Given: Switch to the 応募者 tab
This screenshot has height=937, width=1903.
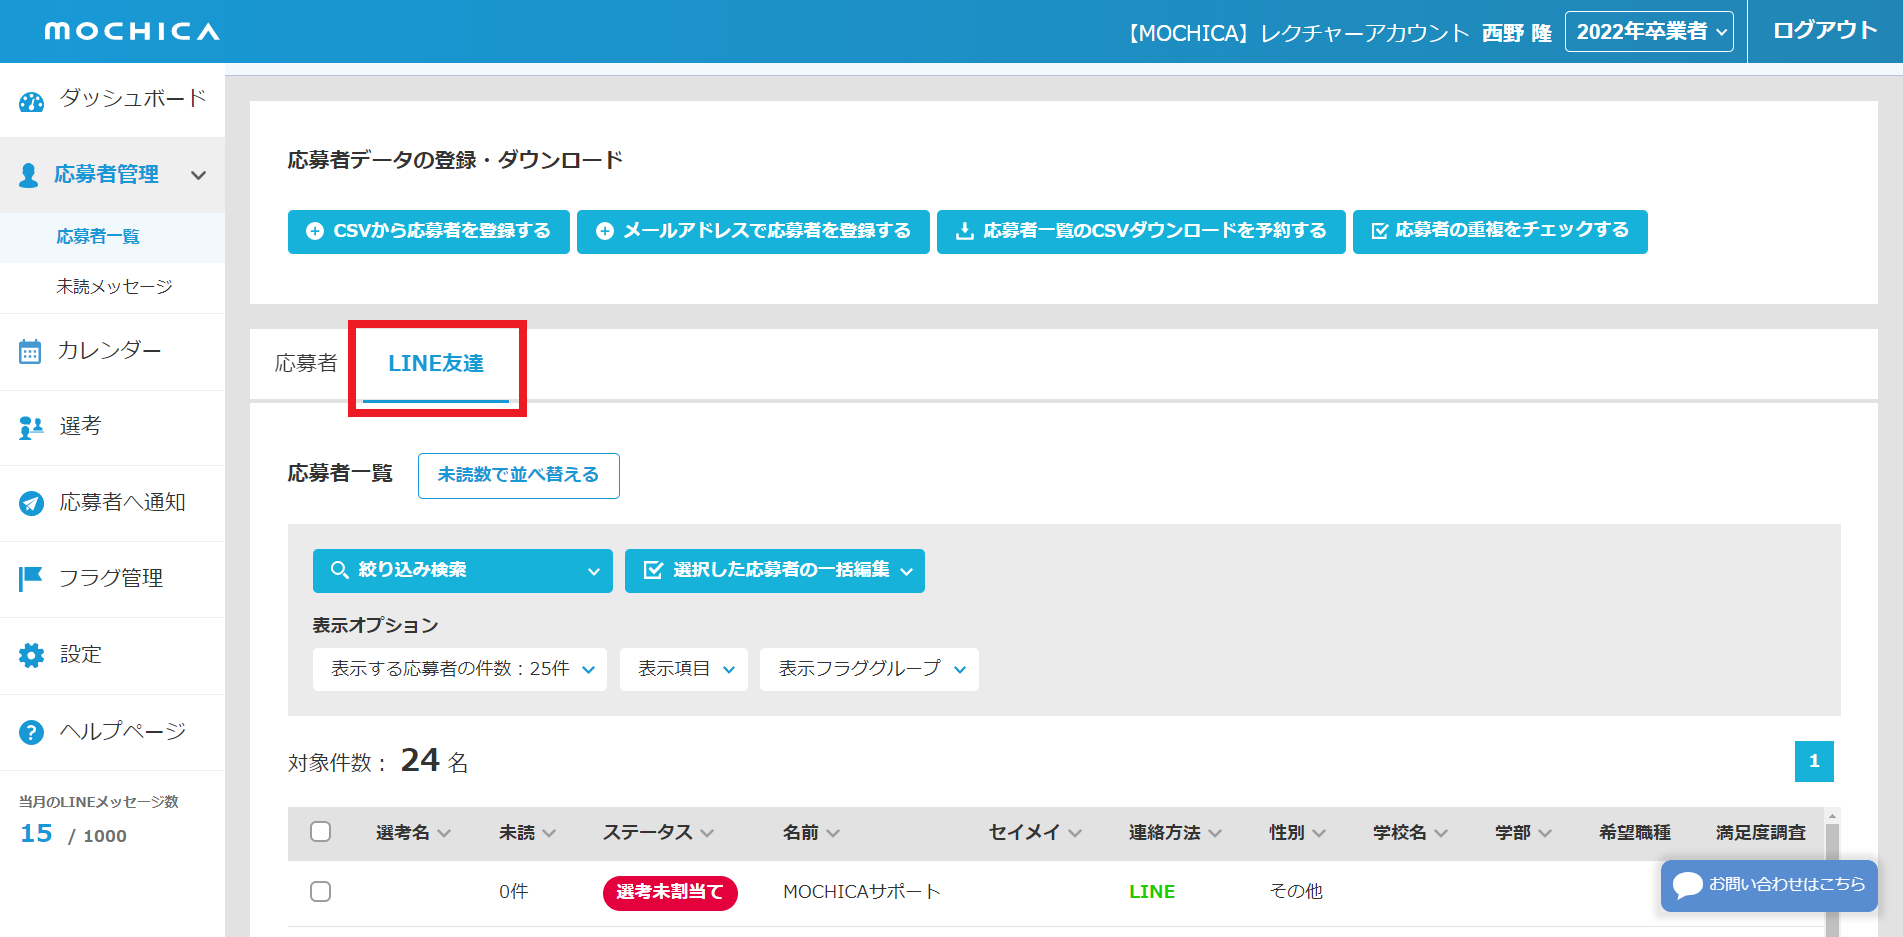Looking at the screenshot, I should pos(306,364).
